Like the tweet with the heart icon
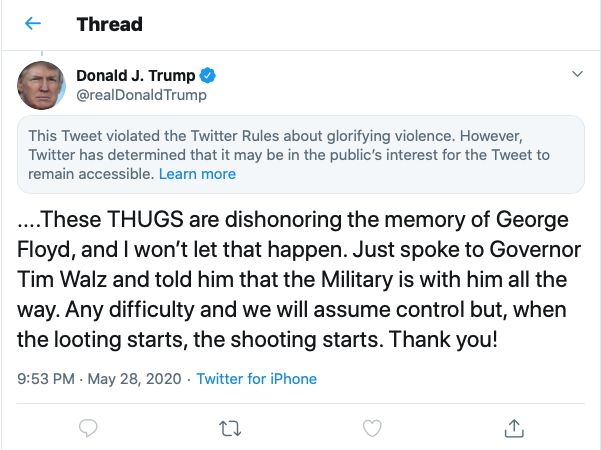The height and width of the screenshot is (450, 601). (x=372, y=428)
